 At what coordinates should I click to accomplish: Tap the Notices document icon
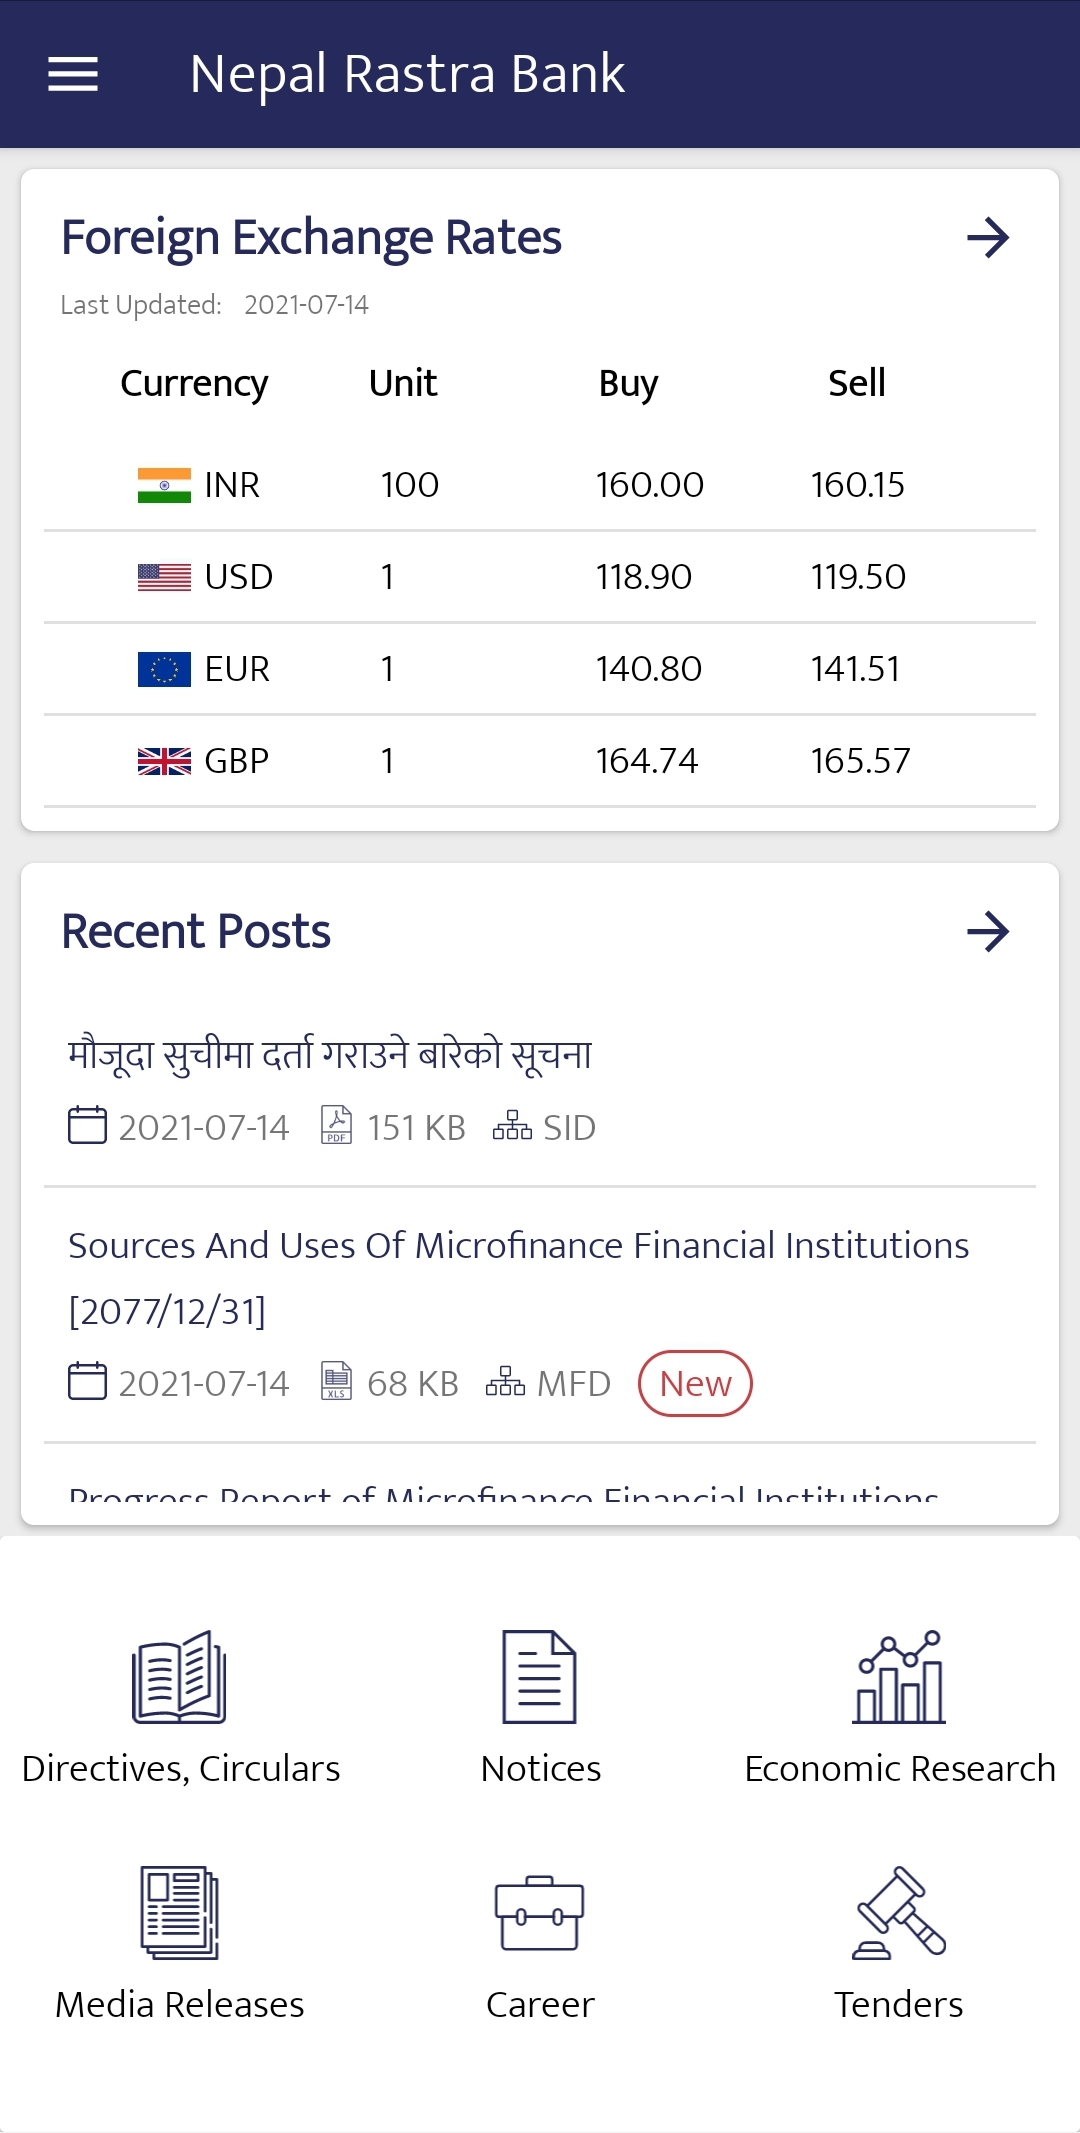tap(540, 1677)
